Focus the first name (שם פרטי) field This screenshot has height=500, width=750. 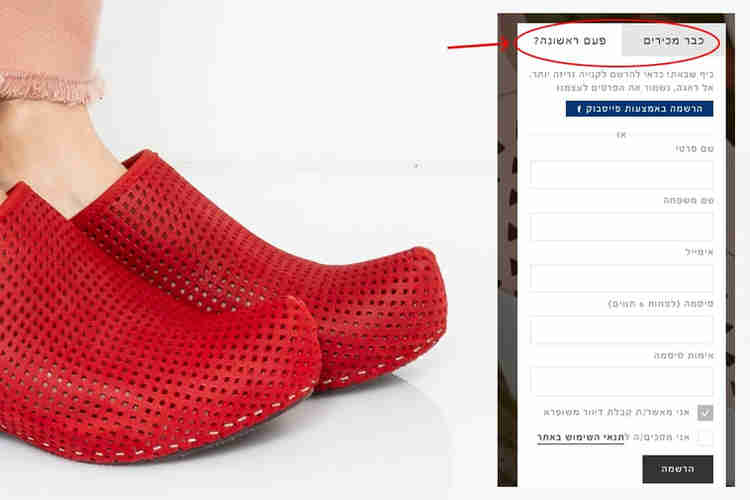tap(621, 175)
